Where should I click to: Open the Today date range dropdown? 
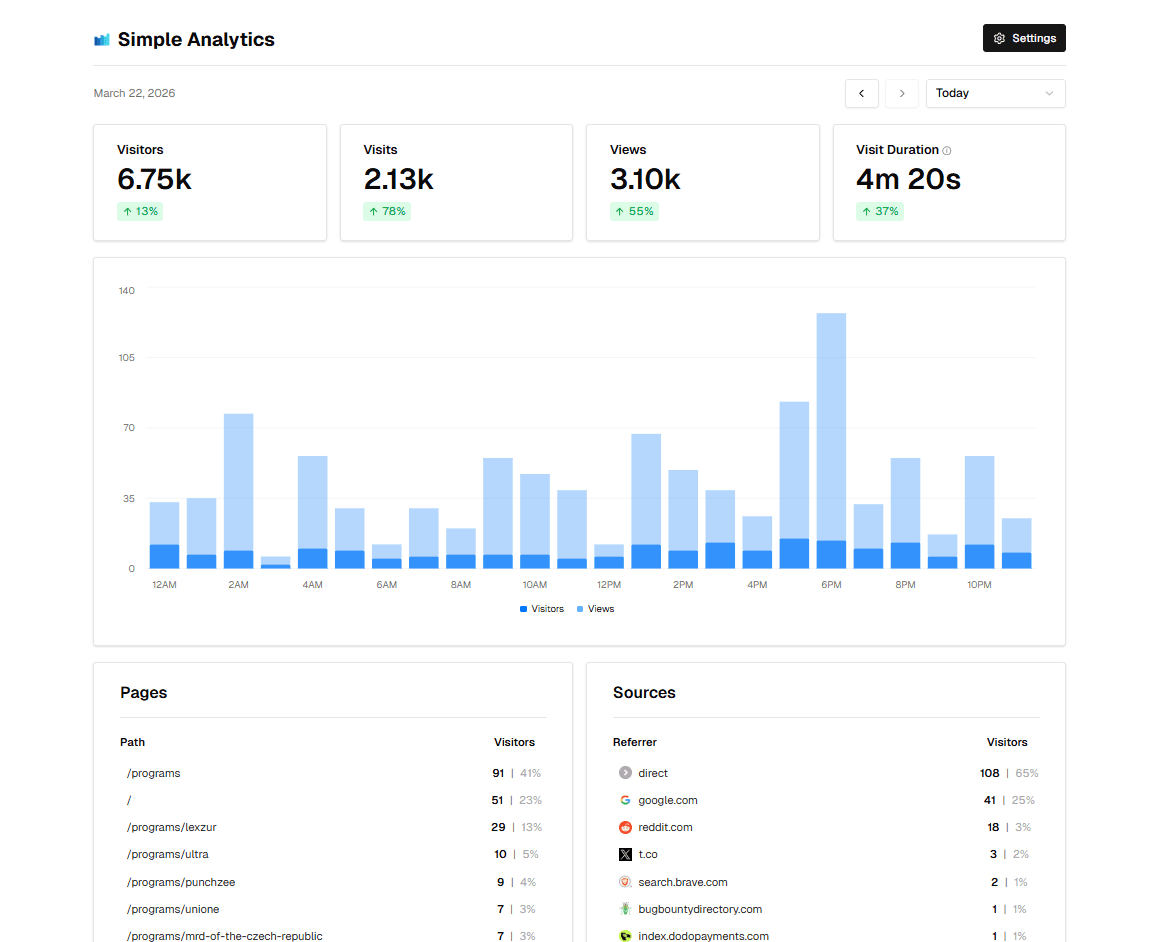pyautogui.click(x=995, y=93)
